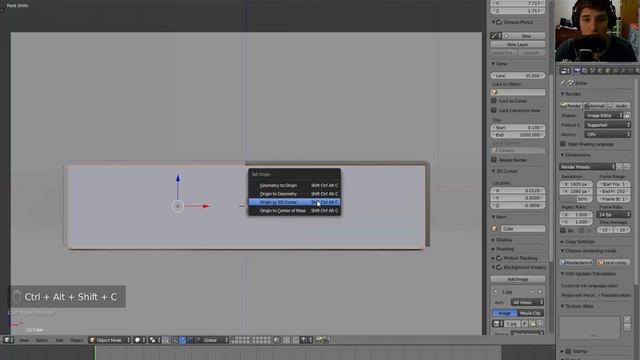Open the 24 fps frame rate dropdown
The height and width of the screenshot is (360, 640).
[x=613, y=215]
